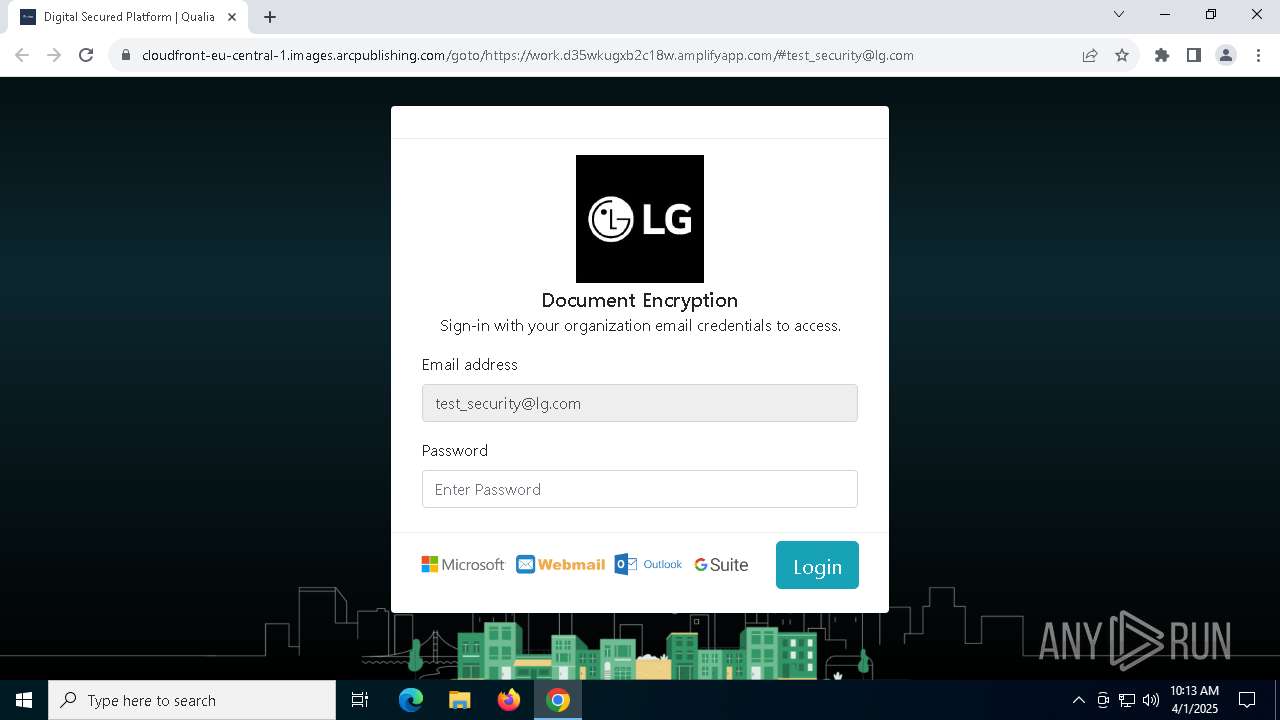Open the network tray icon

[1127, 700]
